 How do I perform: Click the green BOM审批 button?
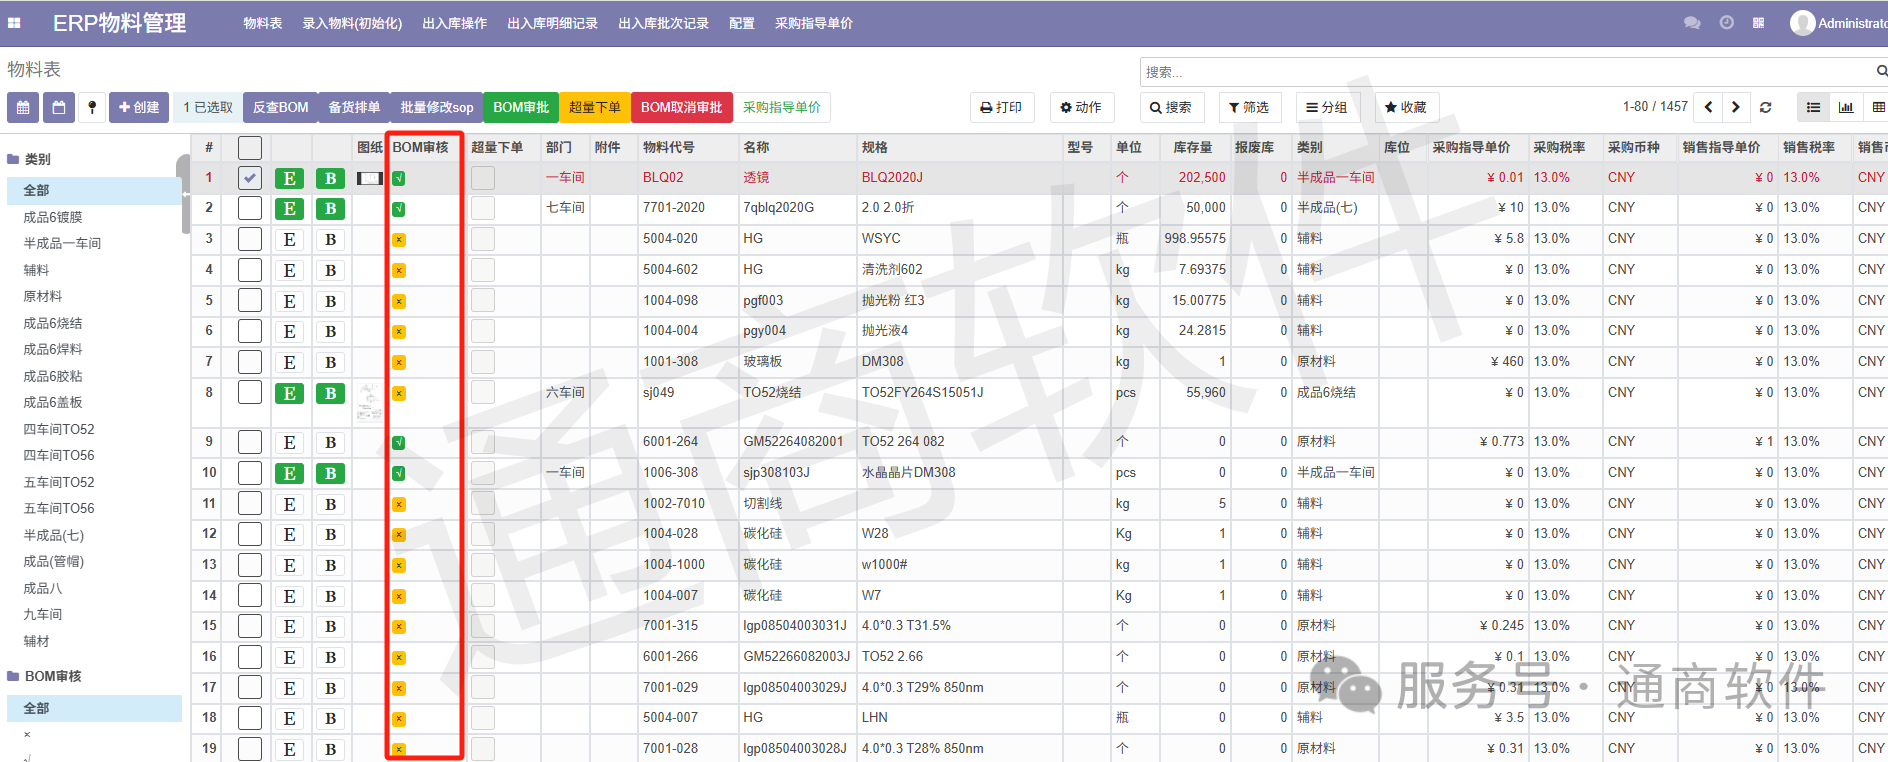coord(521,107)
